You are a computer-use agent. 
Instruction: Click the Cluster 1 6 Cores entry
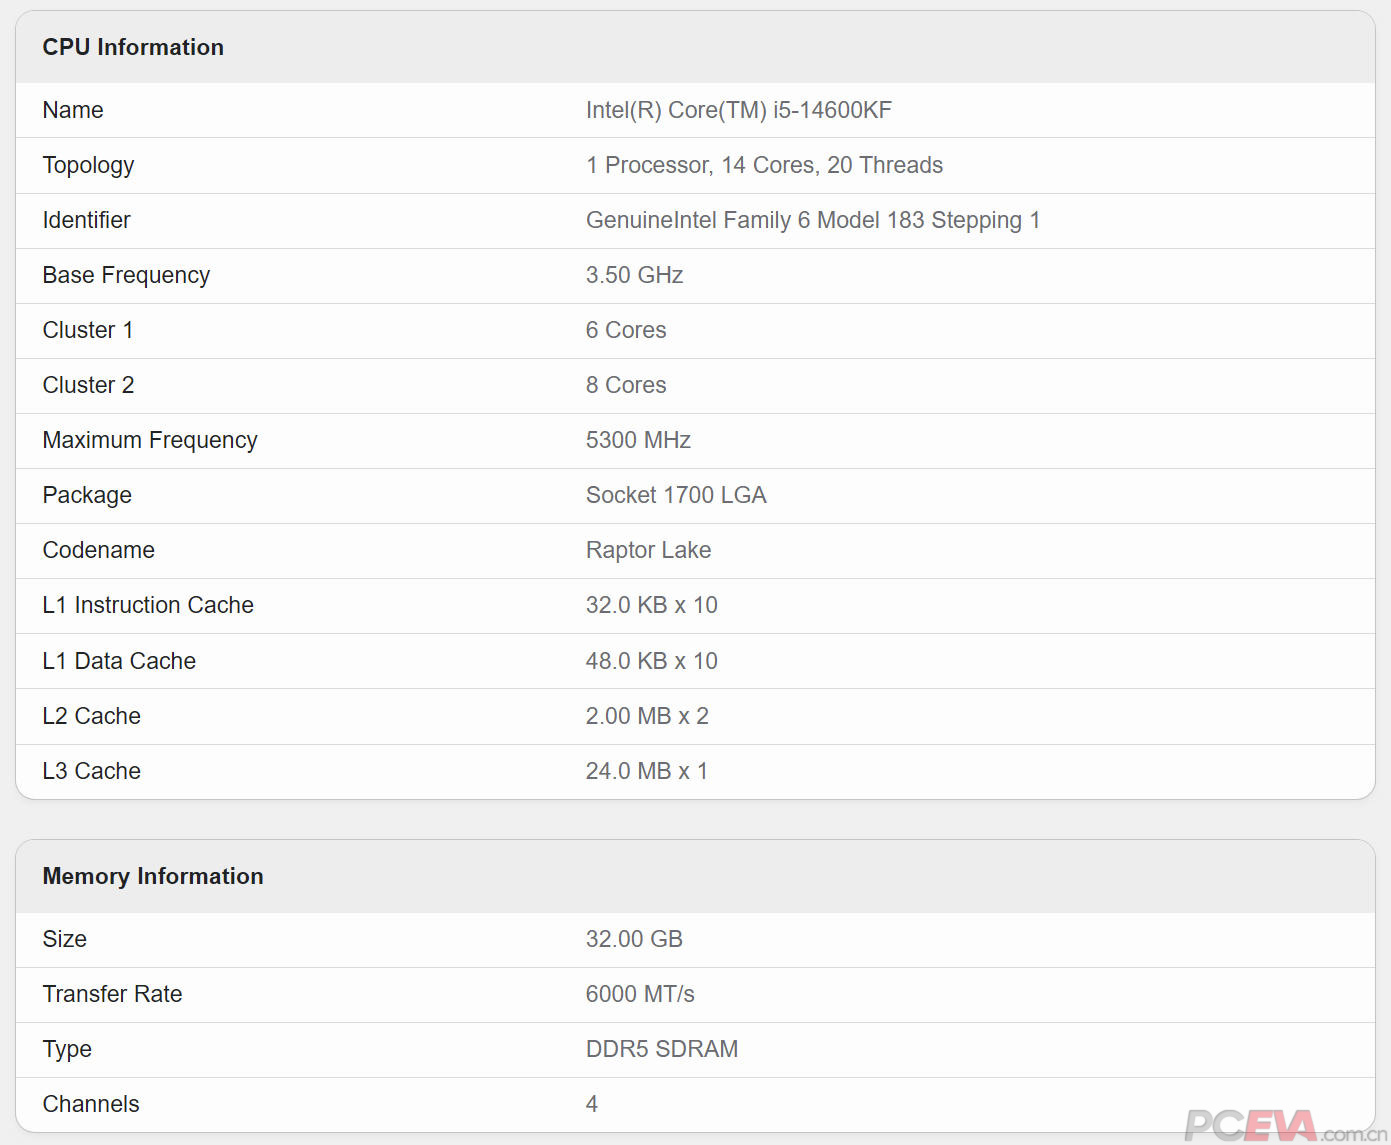[626, 330]
